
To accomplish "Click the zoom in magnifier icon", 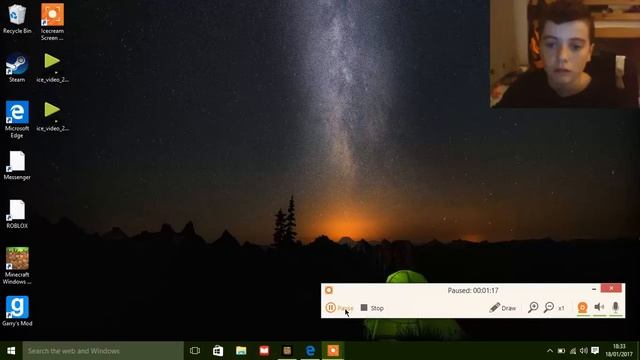I will click(x=533, y=307).
